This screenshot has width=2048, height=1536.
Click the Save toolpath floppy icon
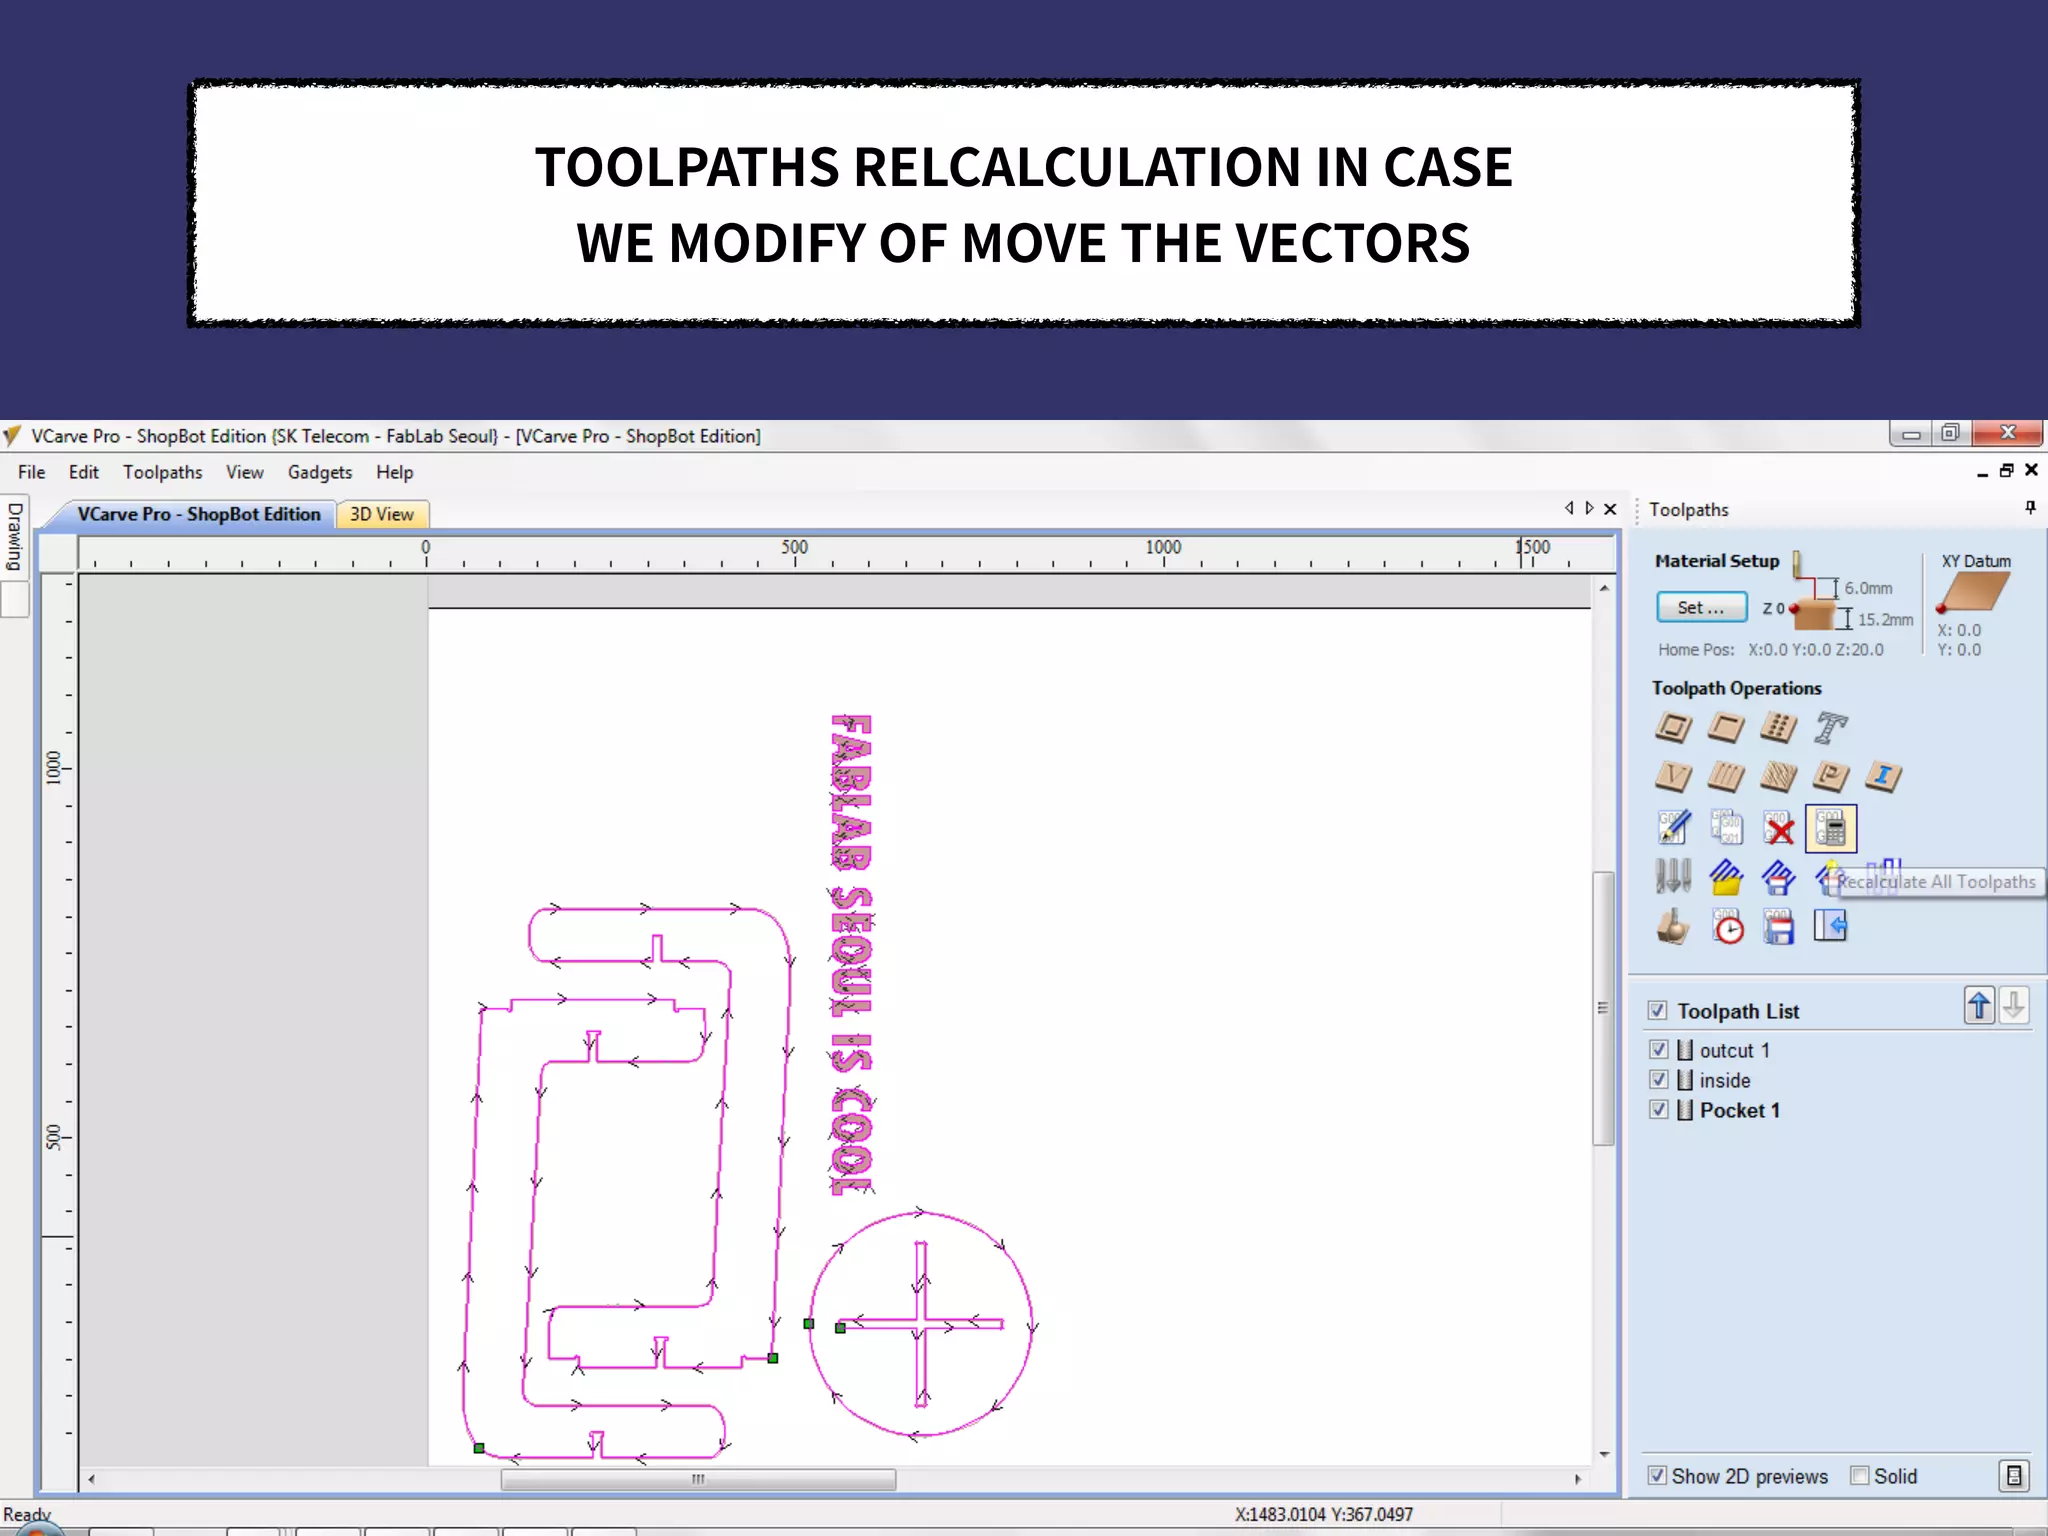click(1778, 928)
